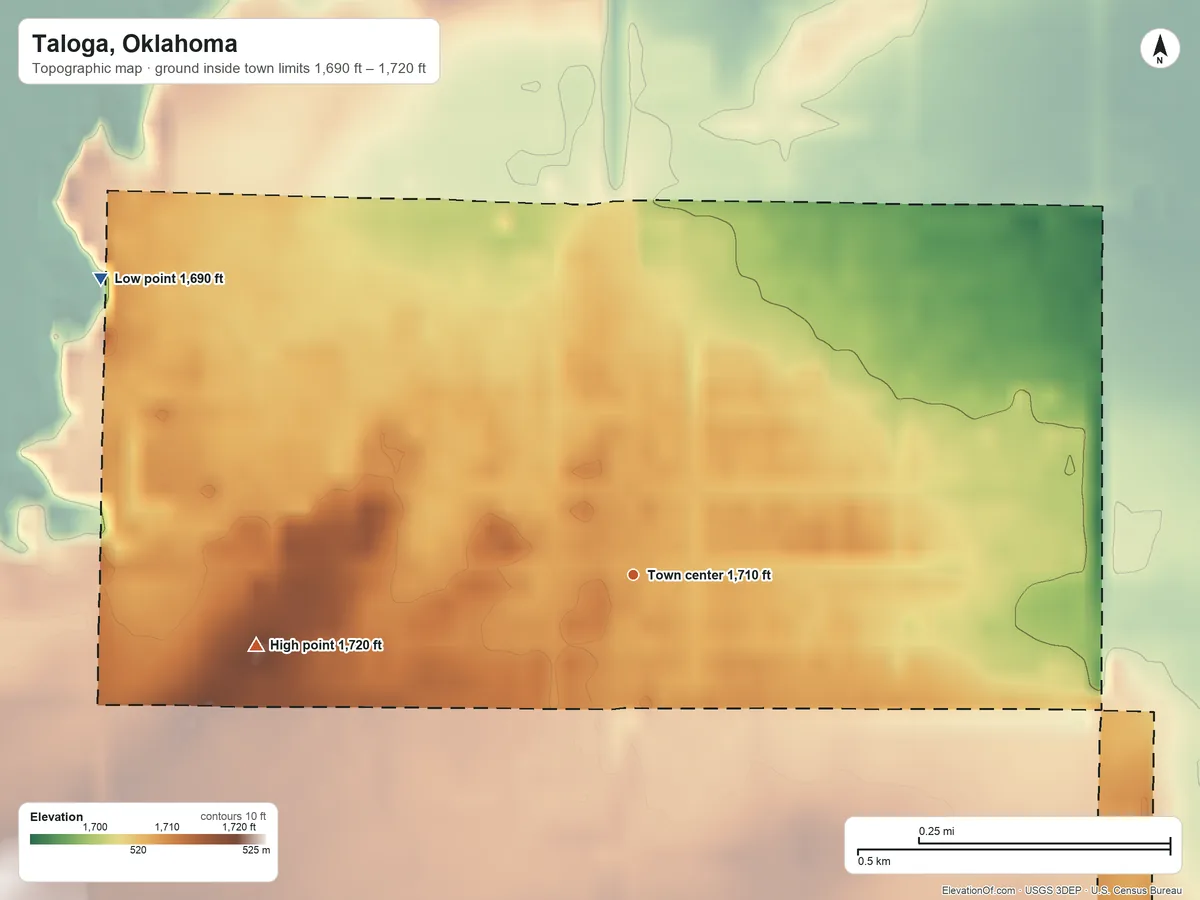Click the '0.25 mi' scale bar label
This screenshot has width=1200, height=900.
click(x=936, y=831)
